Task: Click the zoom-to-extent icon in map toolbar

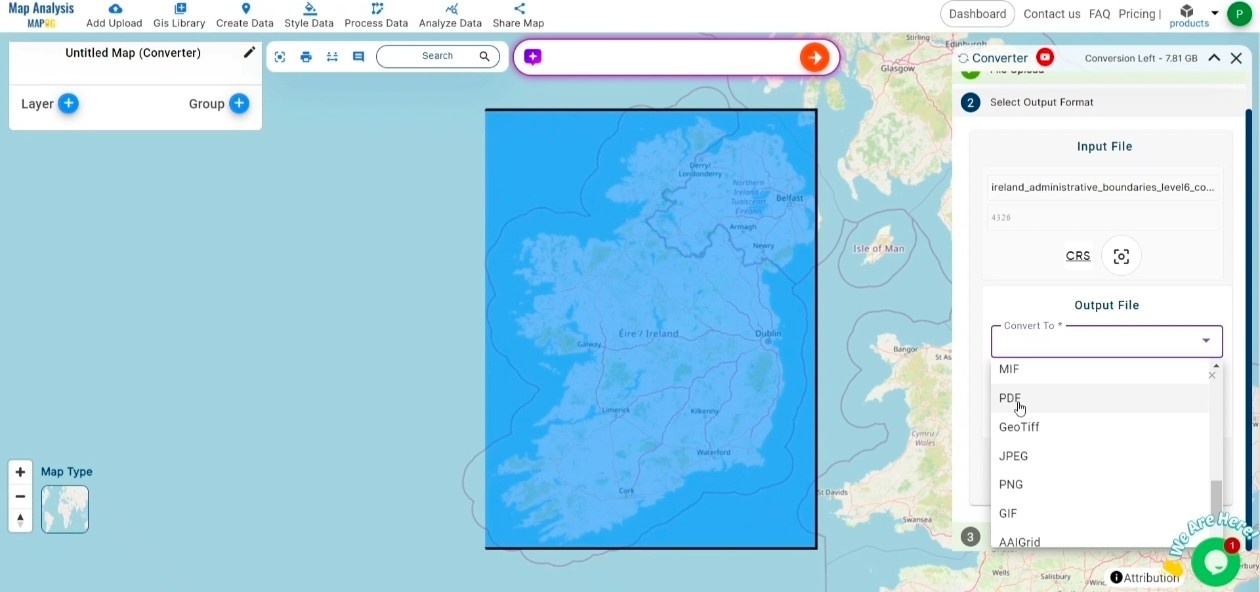Action: click(280, 57)
